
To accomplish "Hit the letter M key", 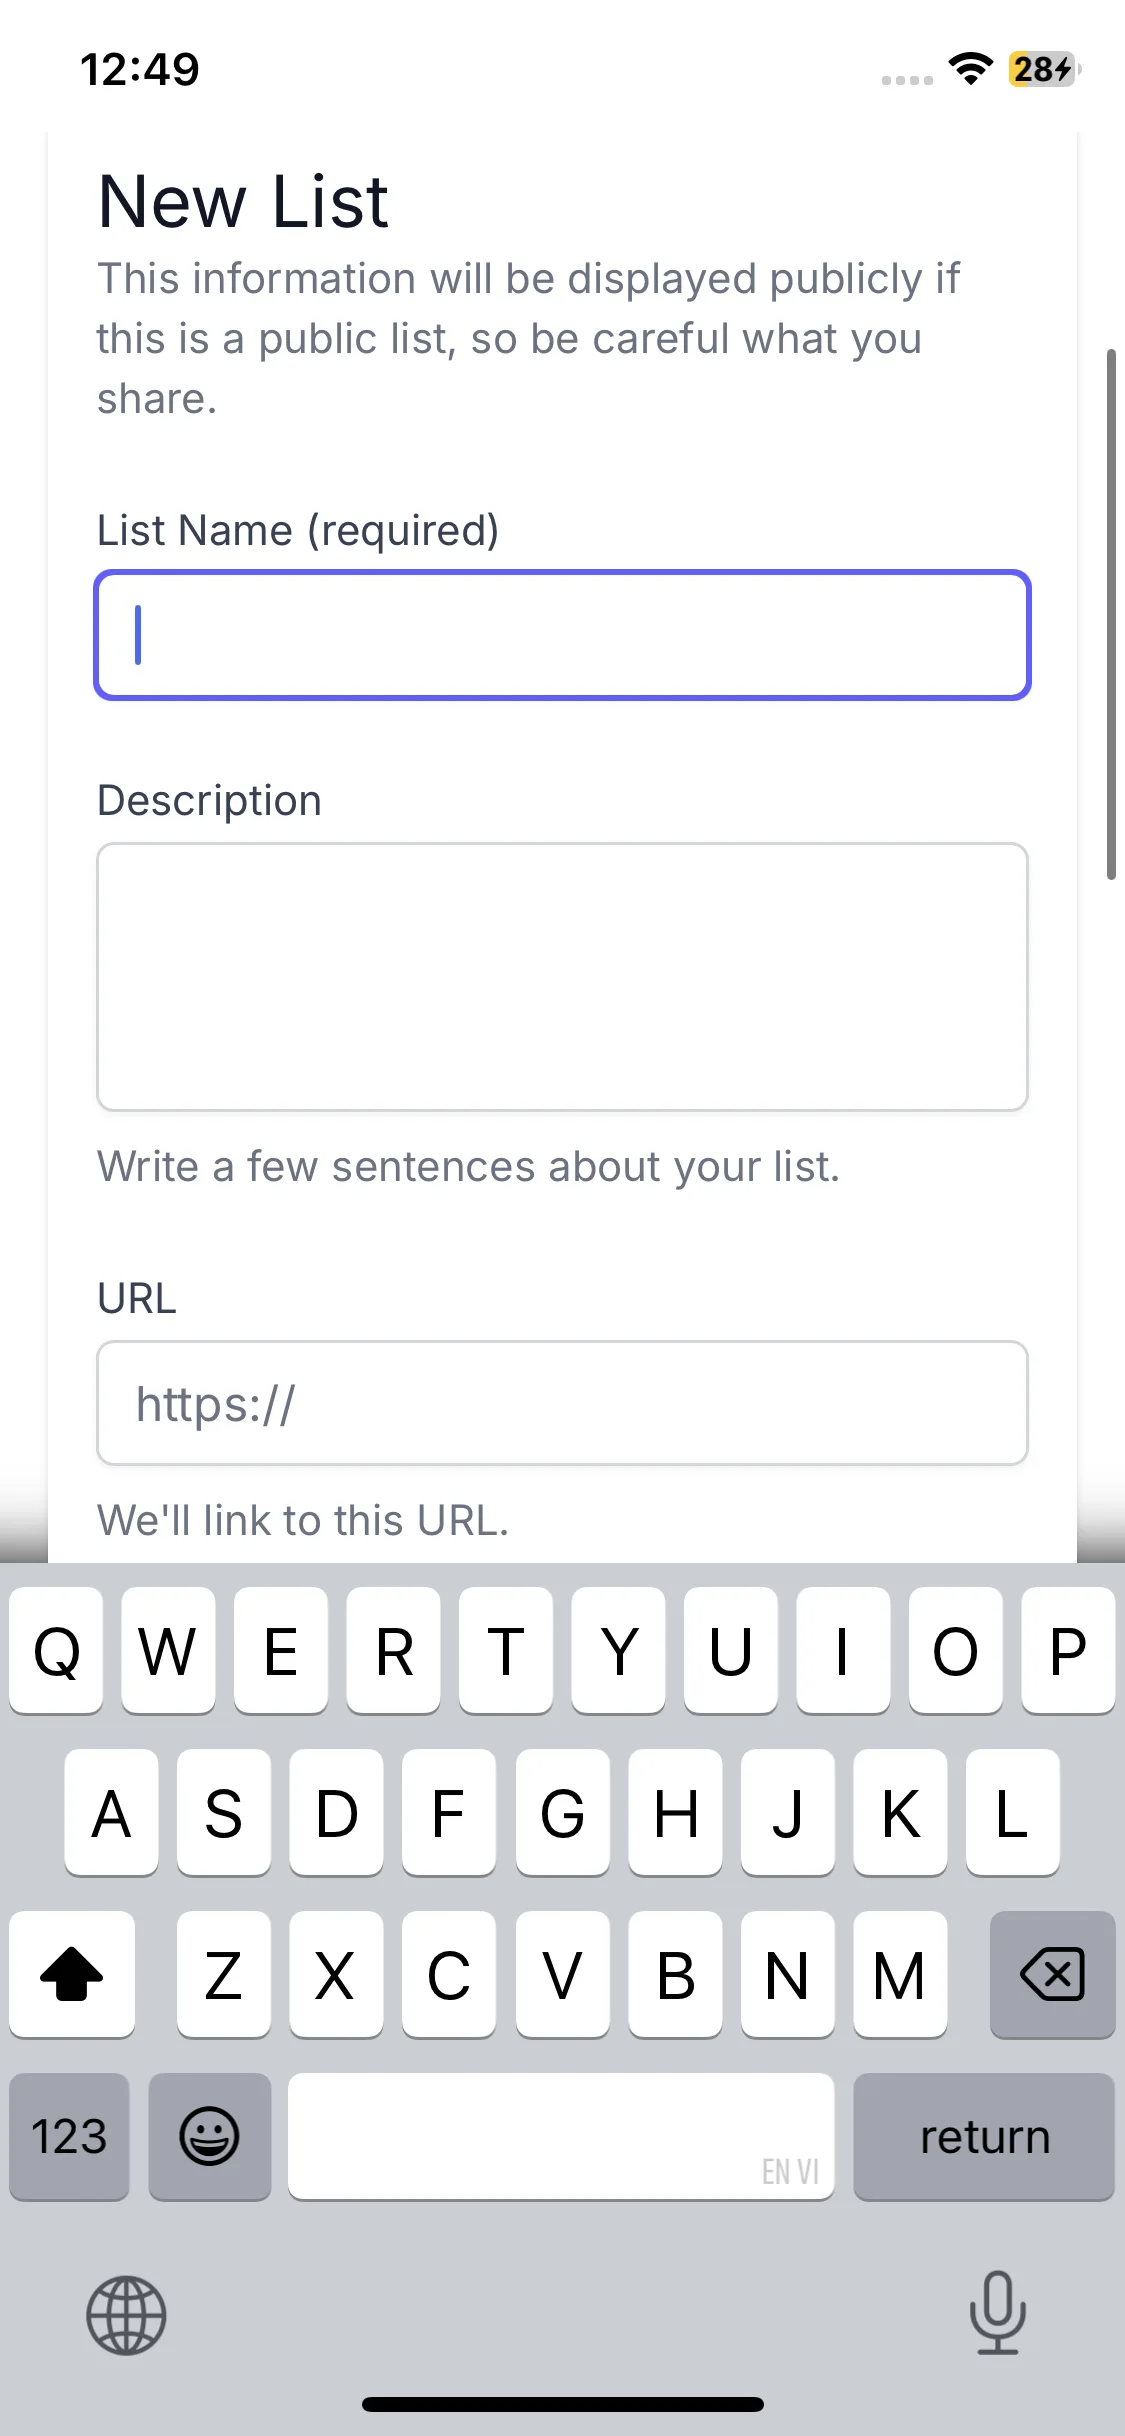I will tap(899, 1974).
